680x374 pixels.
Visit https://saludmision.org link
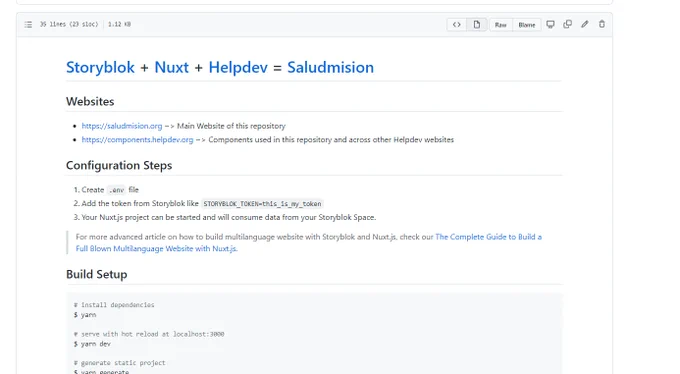[x=122, y=126]
